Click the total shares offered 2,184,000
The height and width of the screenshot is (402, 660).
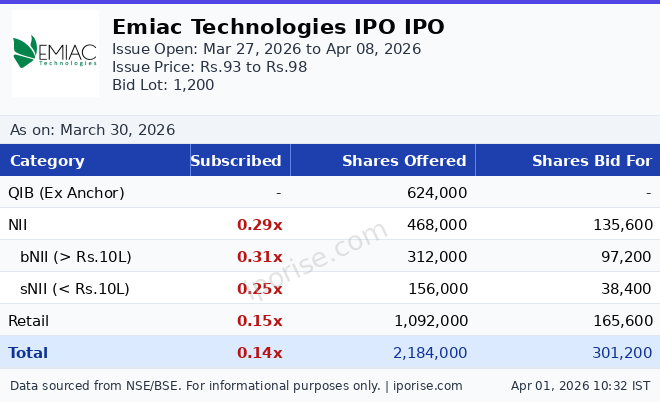(x=430, y=353)
